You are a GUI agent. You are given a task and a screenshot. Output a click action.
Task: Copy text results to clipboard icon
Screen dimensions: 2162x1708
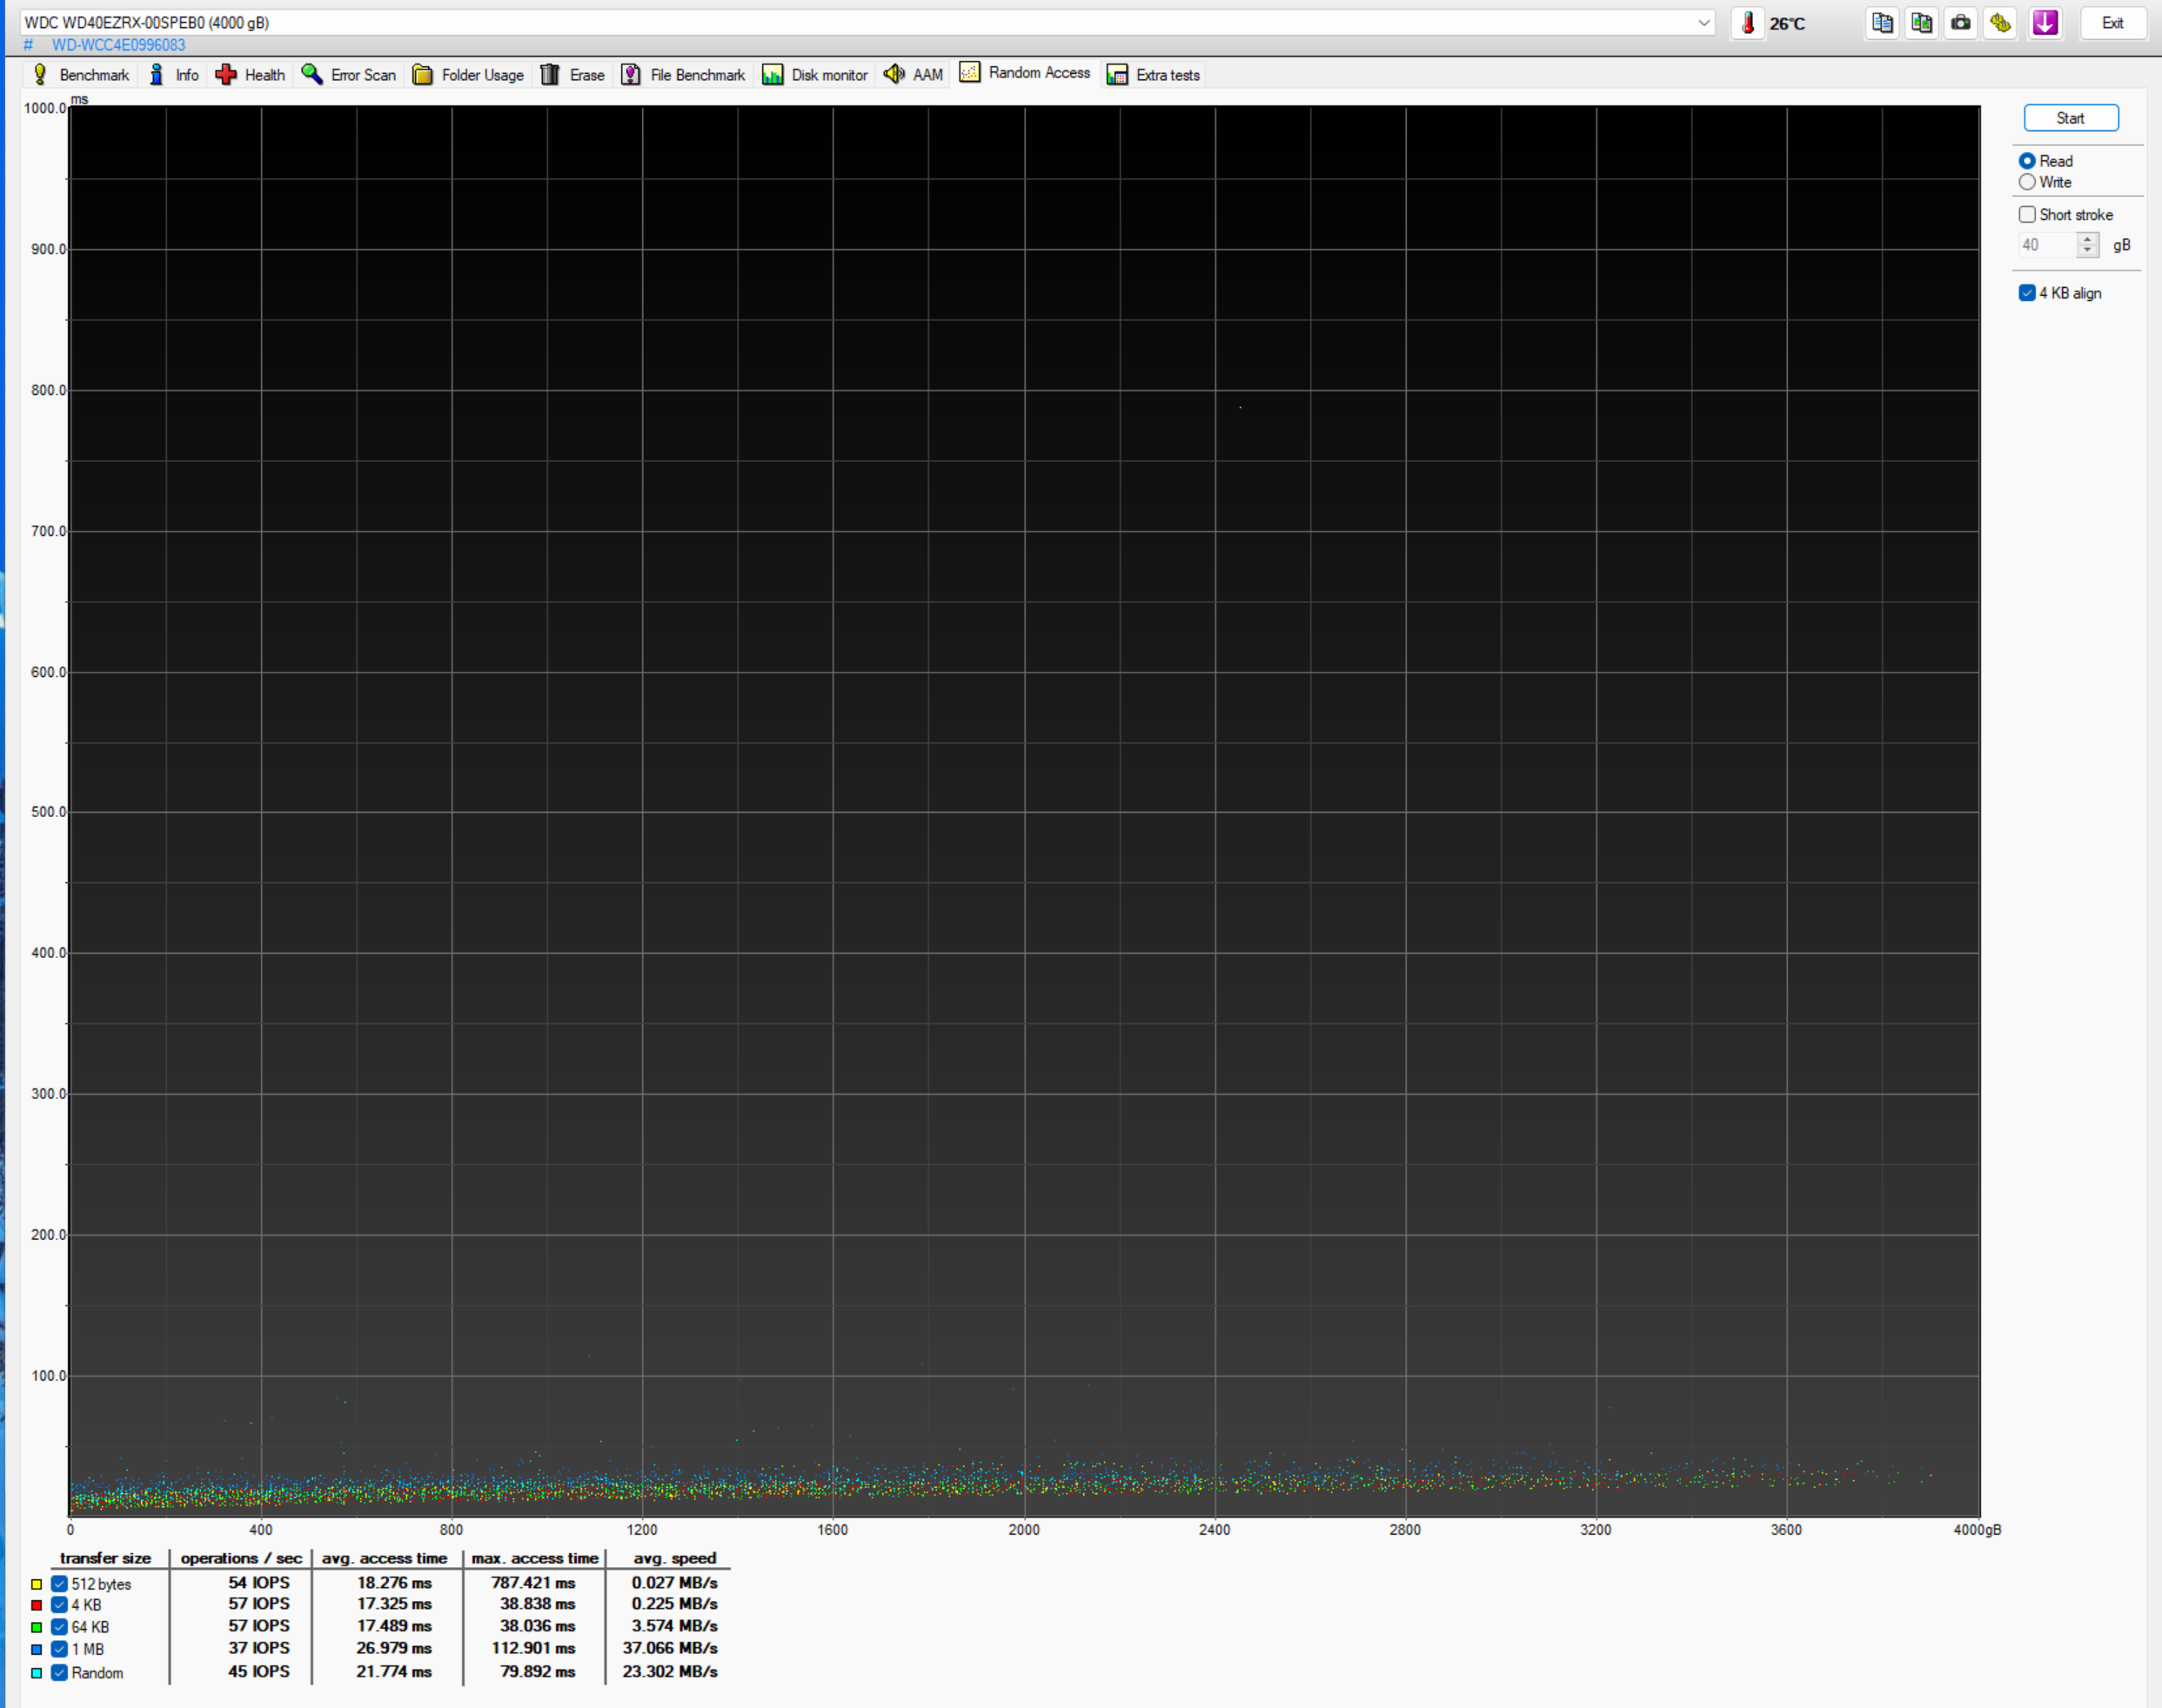pos(1882,23)
